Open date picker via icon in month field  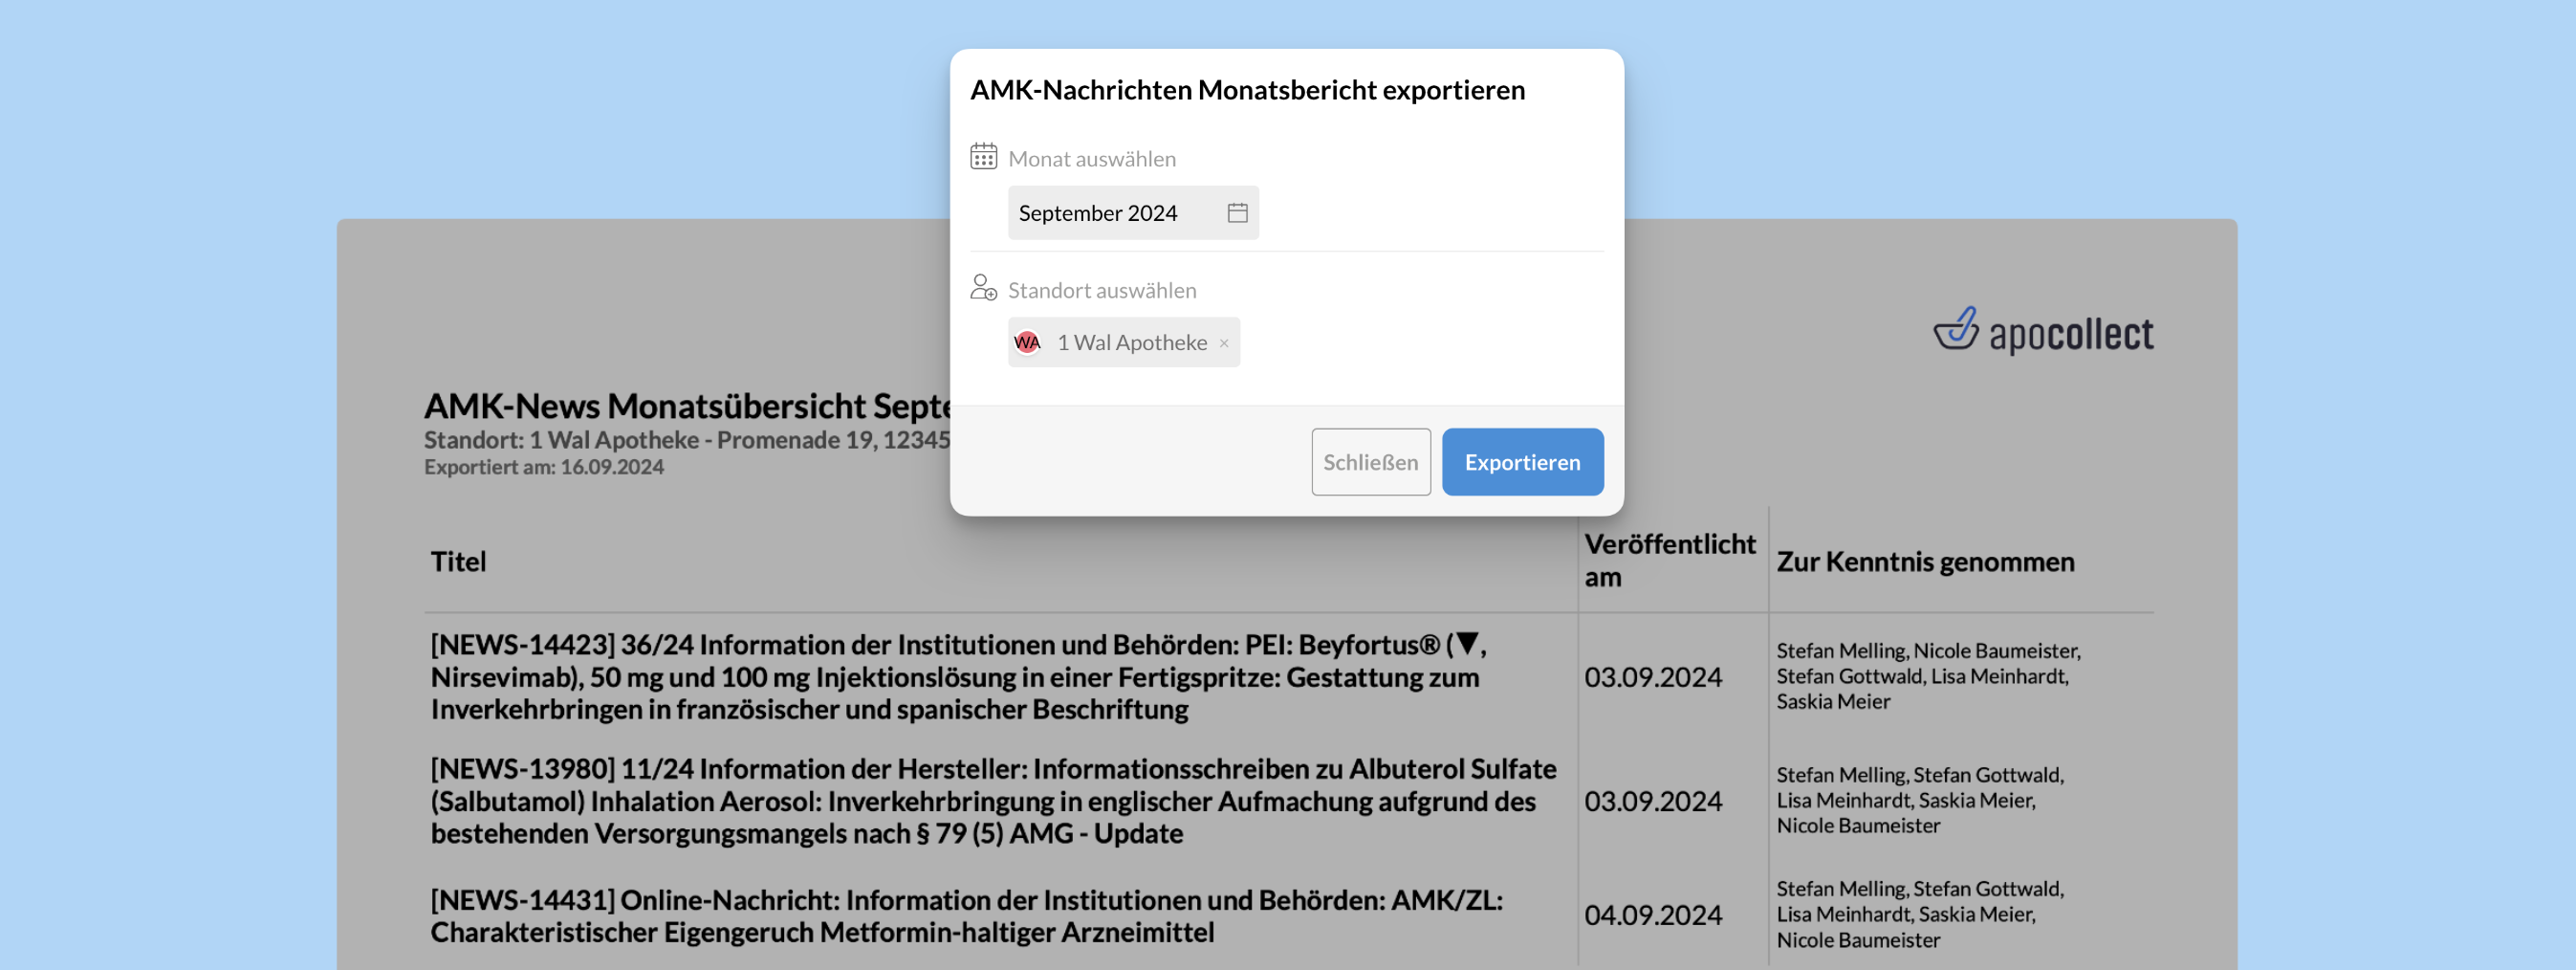click(x=1237, y=213)
